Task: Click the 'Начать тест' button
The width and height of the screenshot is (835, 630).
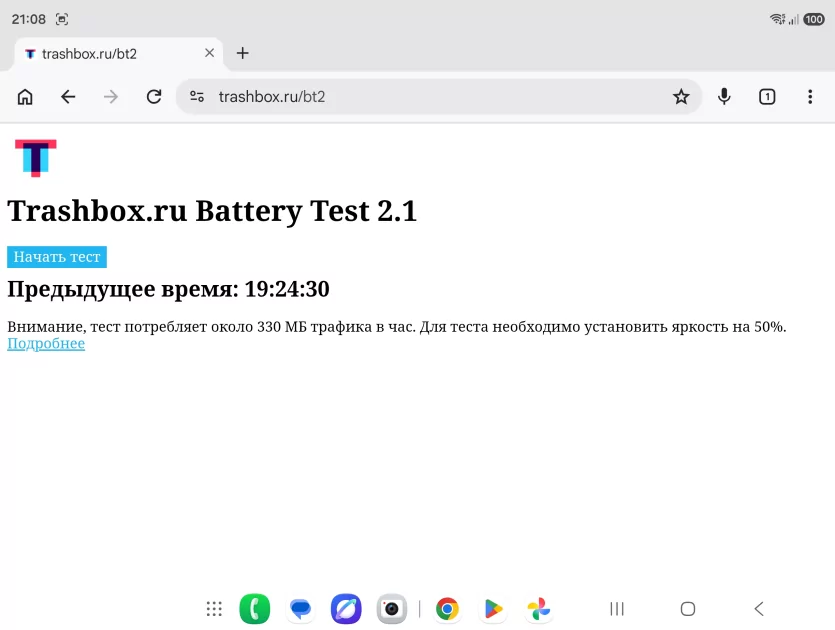Action: pyautogui.click(x=57, y=257)
